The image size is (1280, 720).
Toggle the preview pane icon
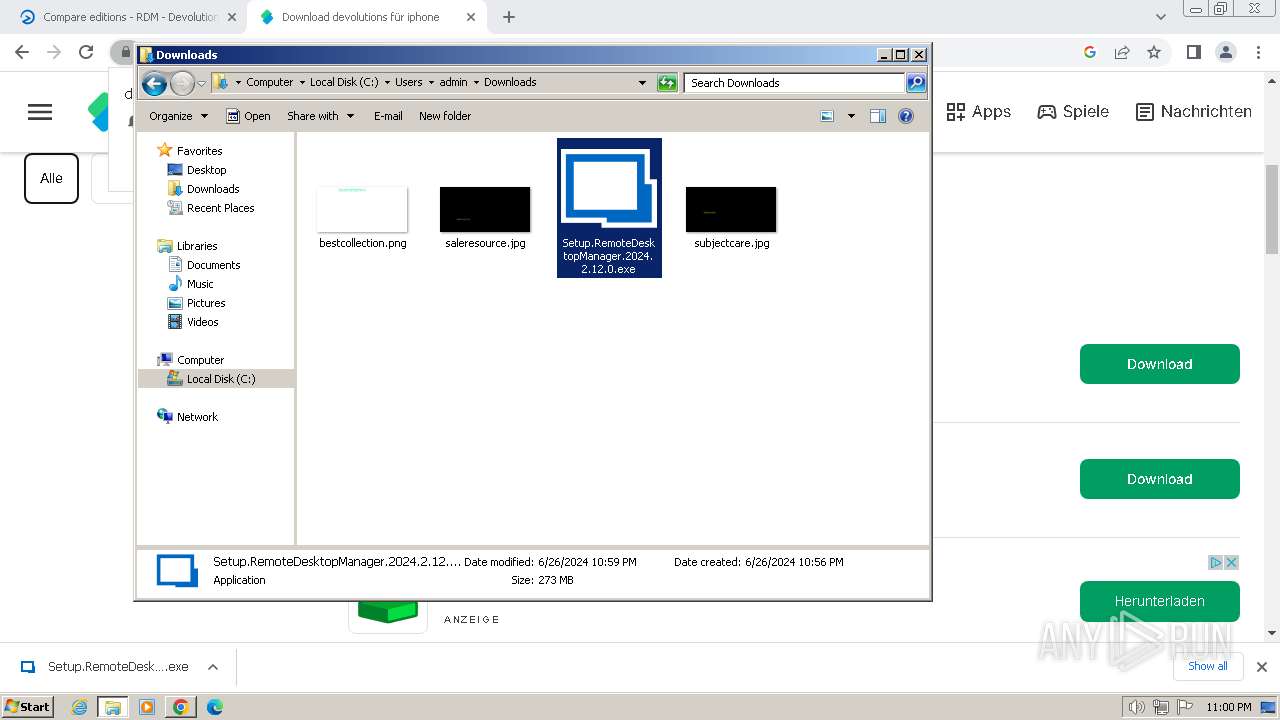pyautogui.click(x=878, y=116)
